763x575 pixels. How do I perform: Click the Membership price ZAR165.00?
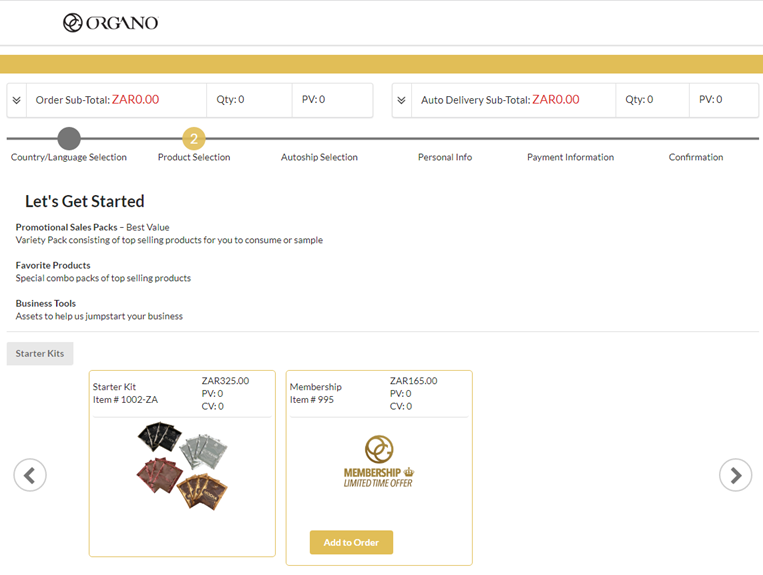414,381
